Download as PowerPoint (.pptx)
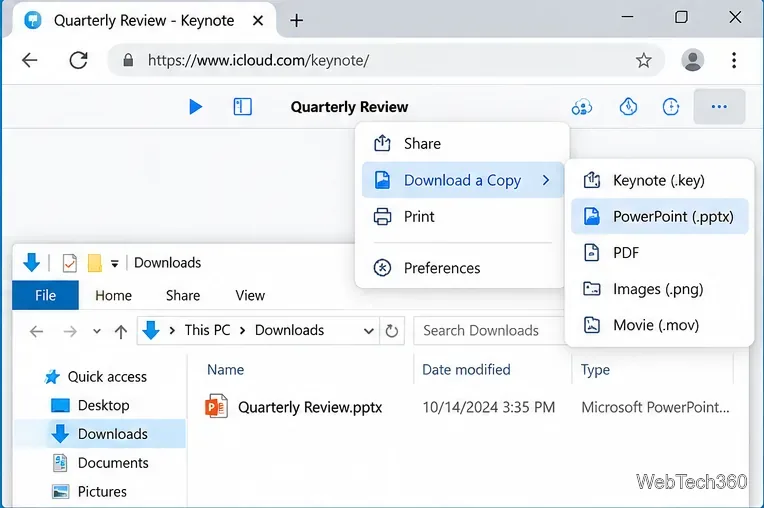This screenshot has height=508, width=764. 659,216
